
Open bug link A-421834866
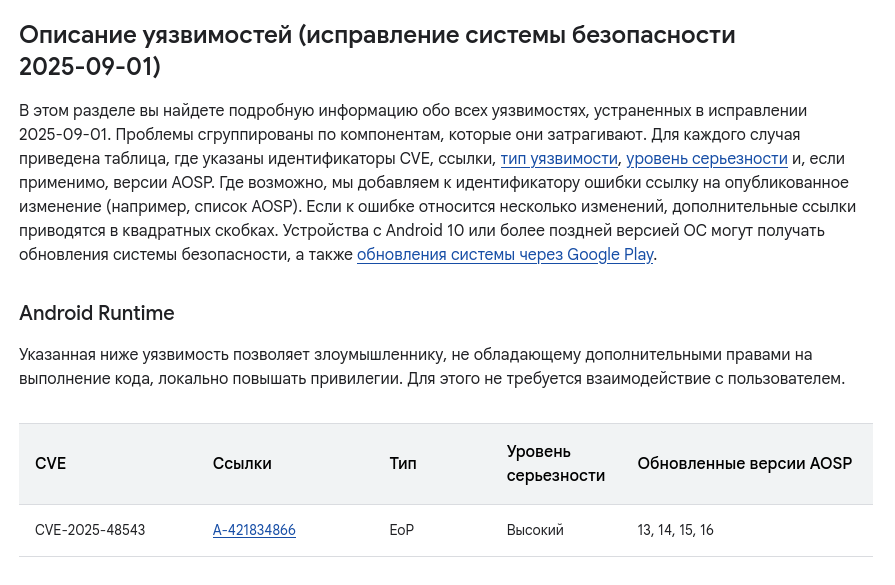[254, 530]
